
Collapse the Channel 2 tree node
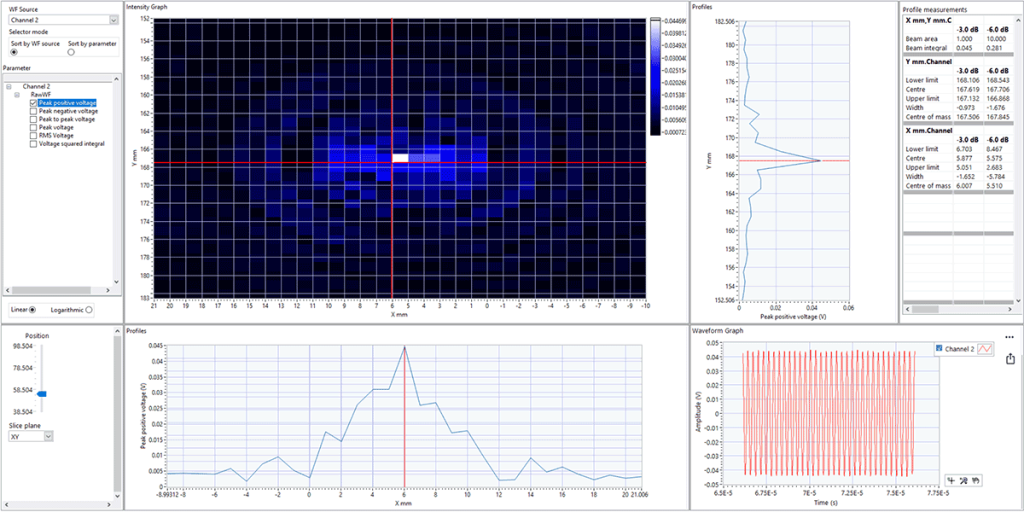tap(8, 87)
